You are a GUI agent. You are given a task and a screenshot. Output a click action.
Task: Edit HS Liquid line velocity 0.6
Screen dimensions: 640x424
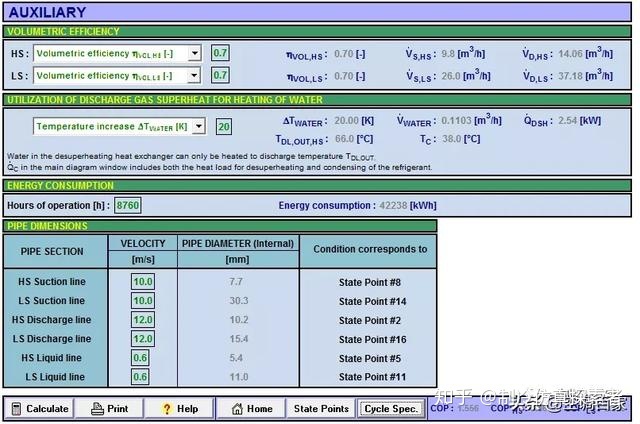click(140, 358)
